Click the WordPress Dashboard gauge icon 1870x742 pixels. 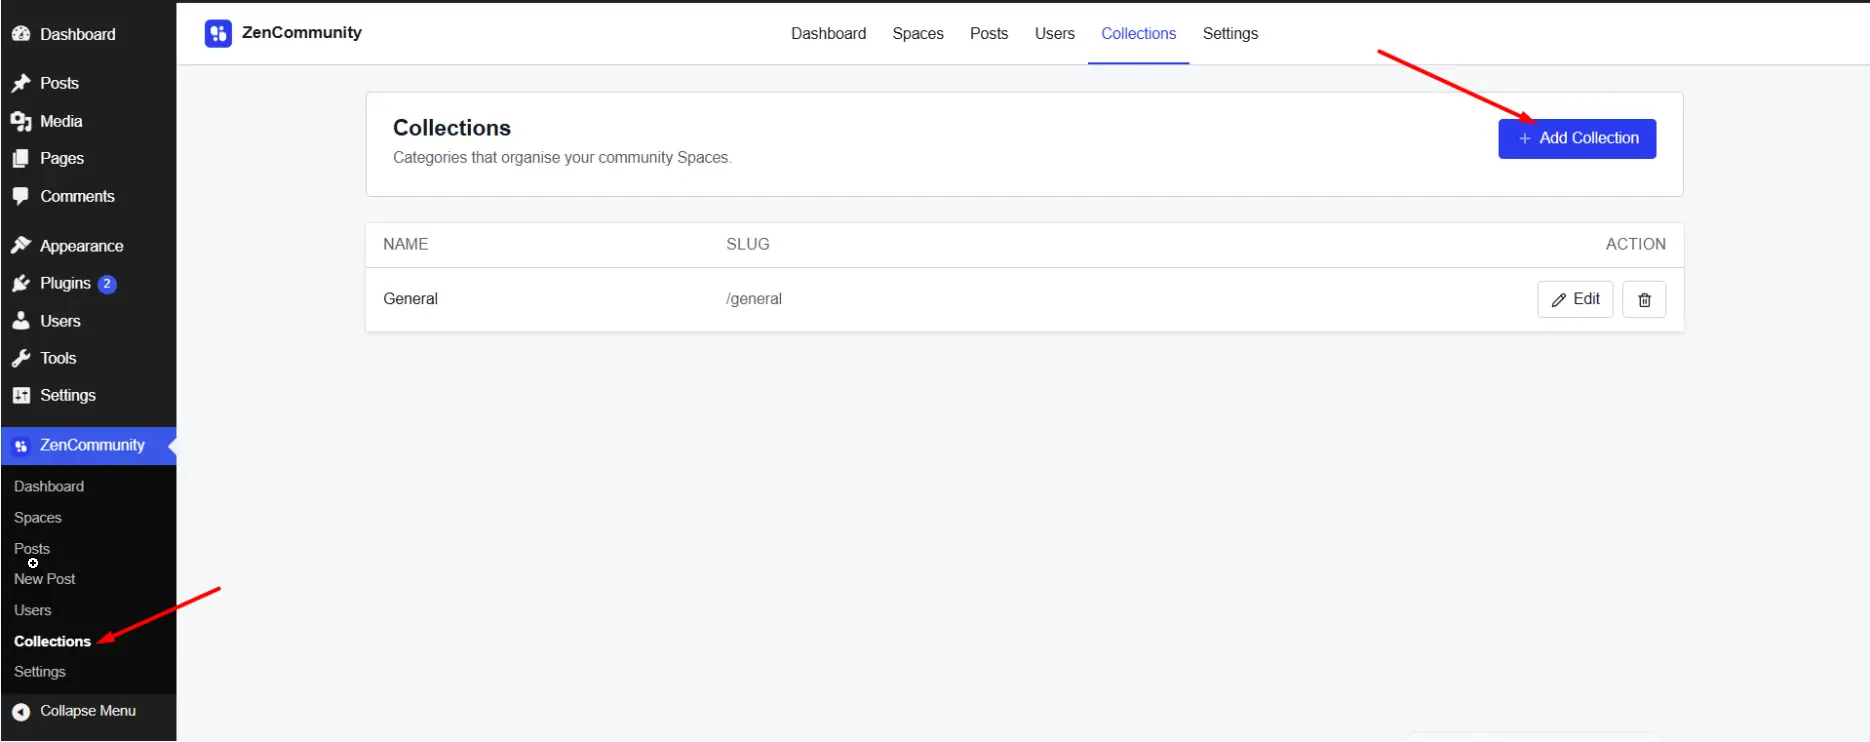[x=21, y=34]
